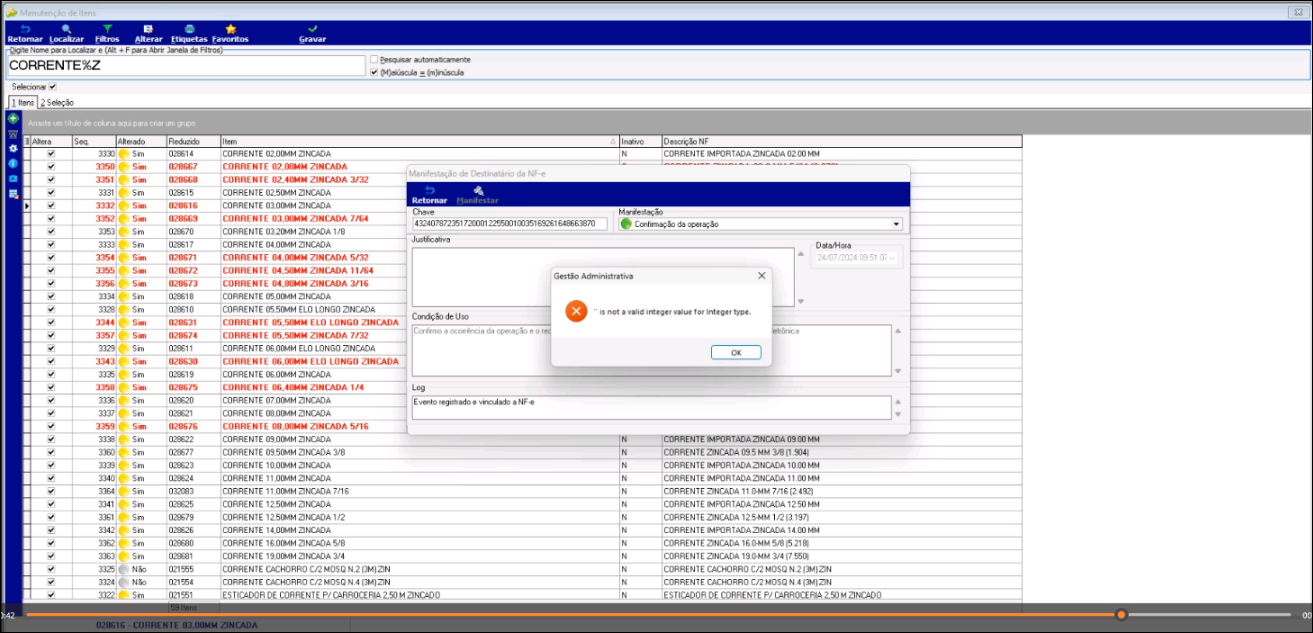The width and height of the screenshot is (1313, 633).
Task: Click in the Justificativa text area
Action: tap(603, 276)
